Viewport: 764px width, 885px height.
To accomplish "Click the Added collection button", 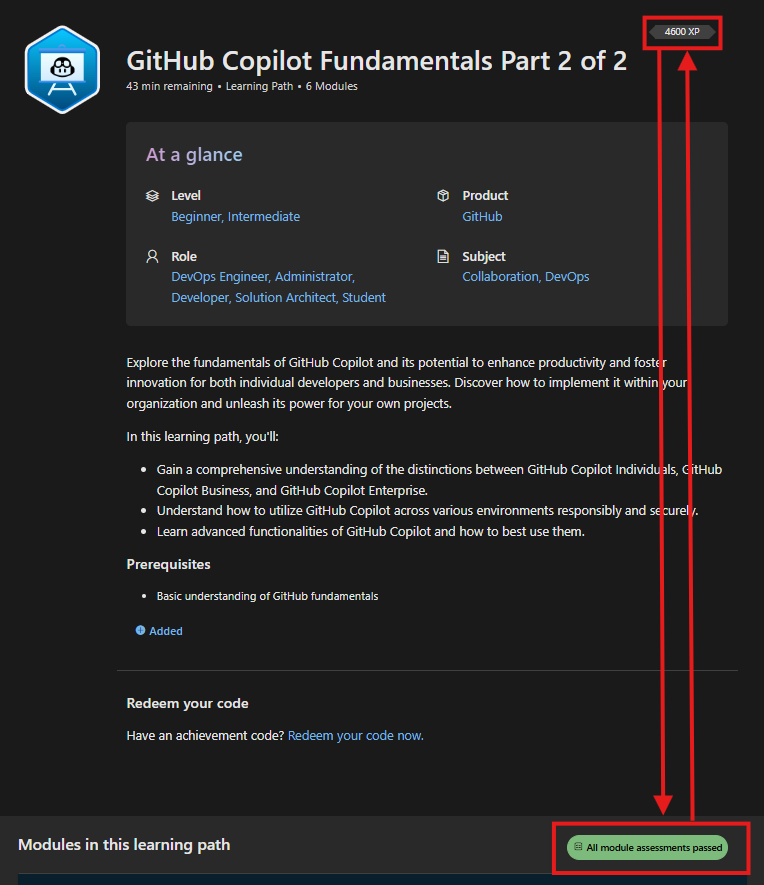I will click(159, 631).
